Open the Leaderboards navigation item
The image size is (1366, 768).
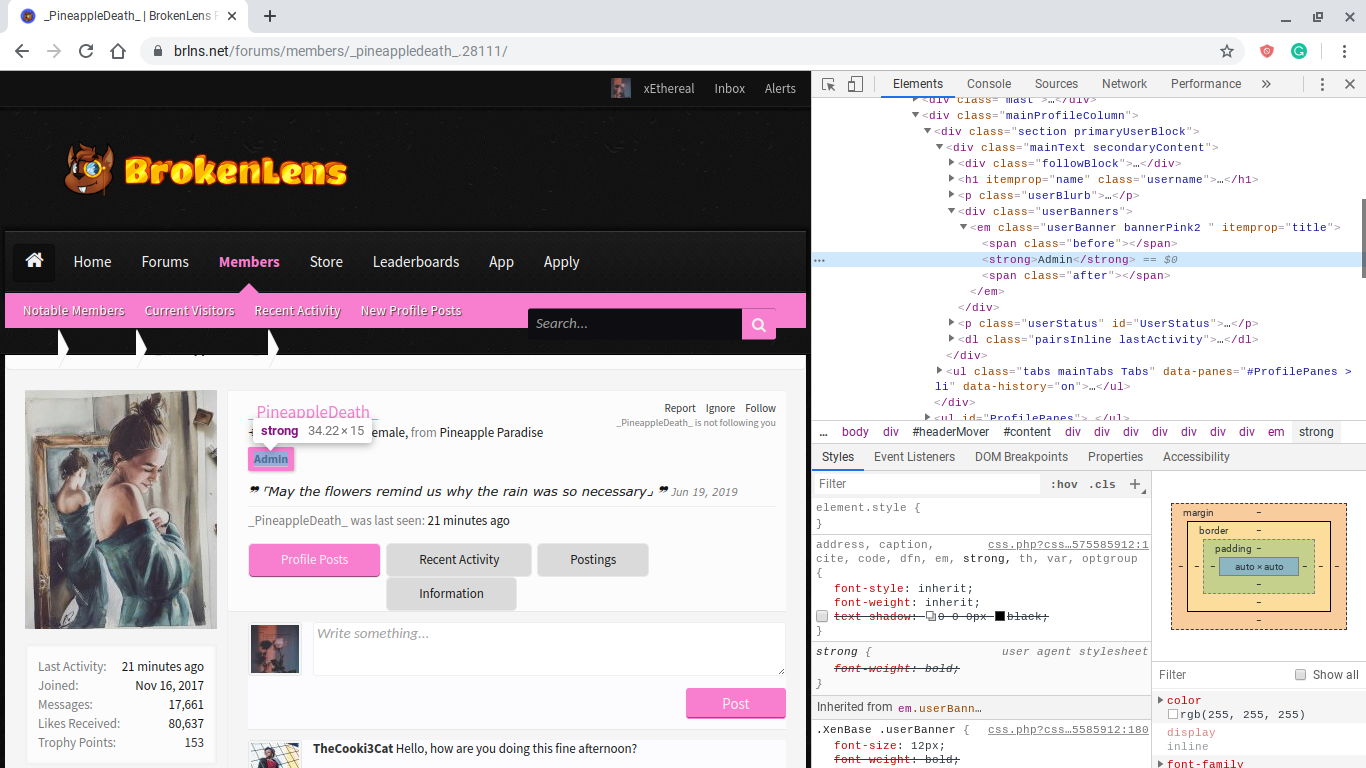[x=416, y=262]
